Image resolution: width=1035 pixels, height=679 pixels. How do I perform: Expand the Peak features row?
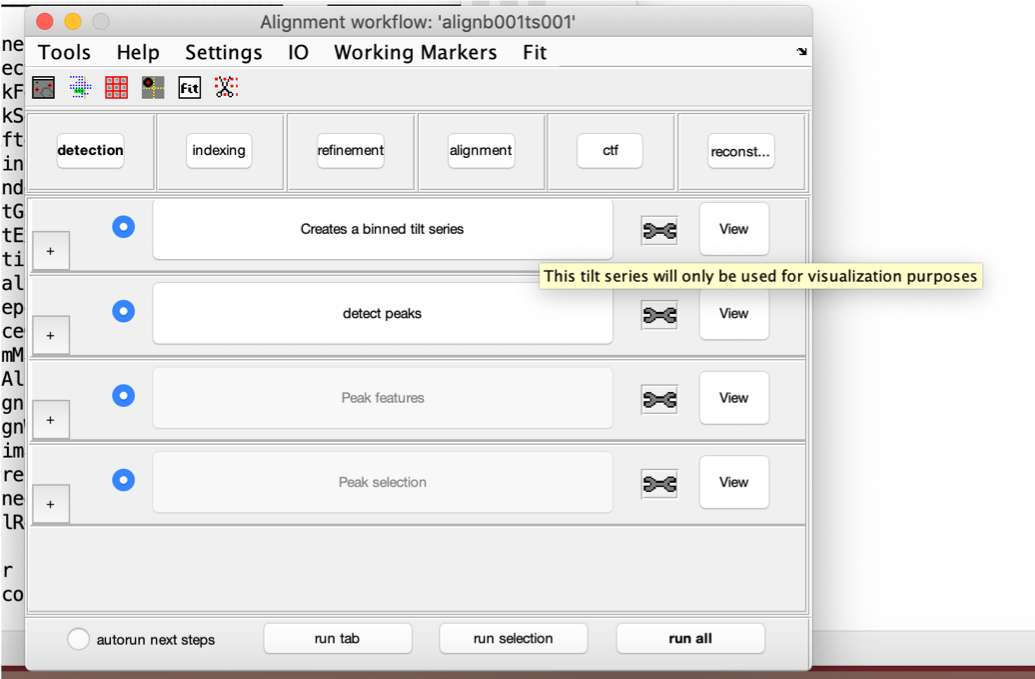(51, 422)
